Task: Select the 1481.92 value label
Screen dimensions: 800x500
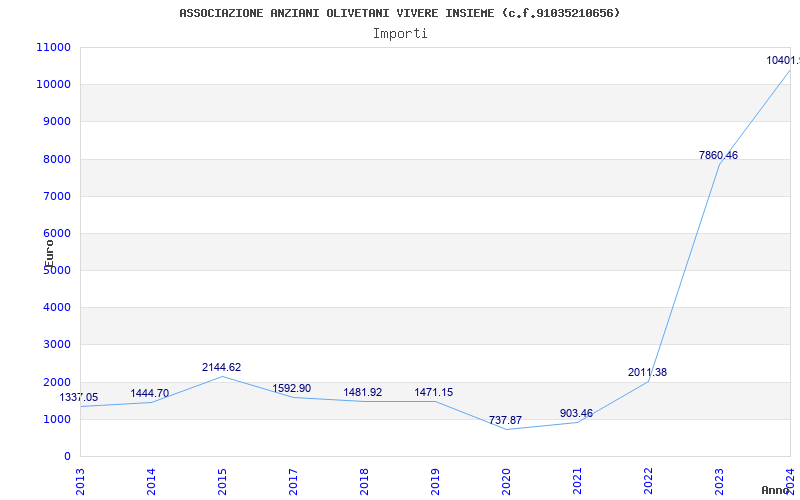Action: pos(363,392)
